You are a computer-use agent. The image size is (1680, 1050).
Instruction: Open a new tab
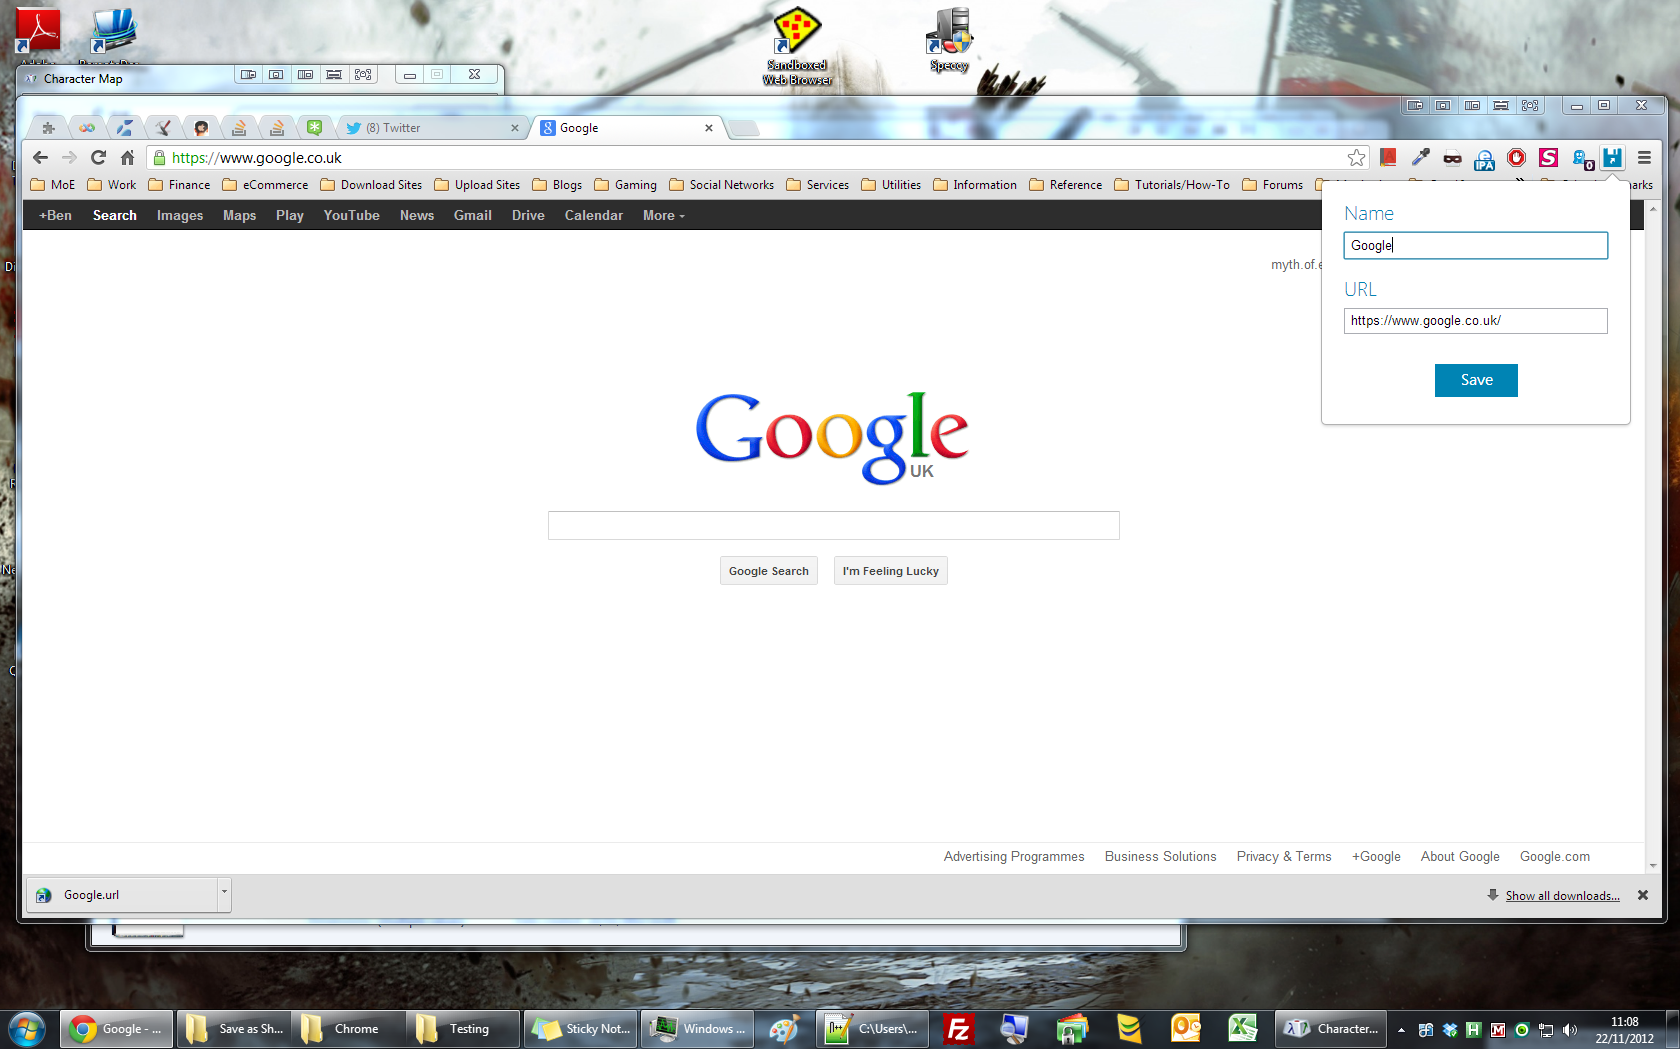pos(743,128)
